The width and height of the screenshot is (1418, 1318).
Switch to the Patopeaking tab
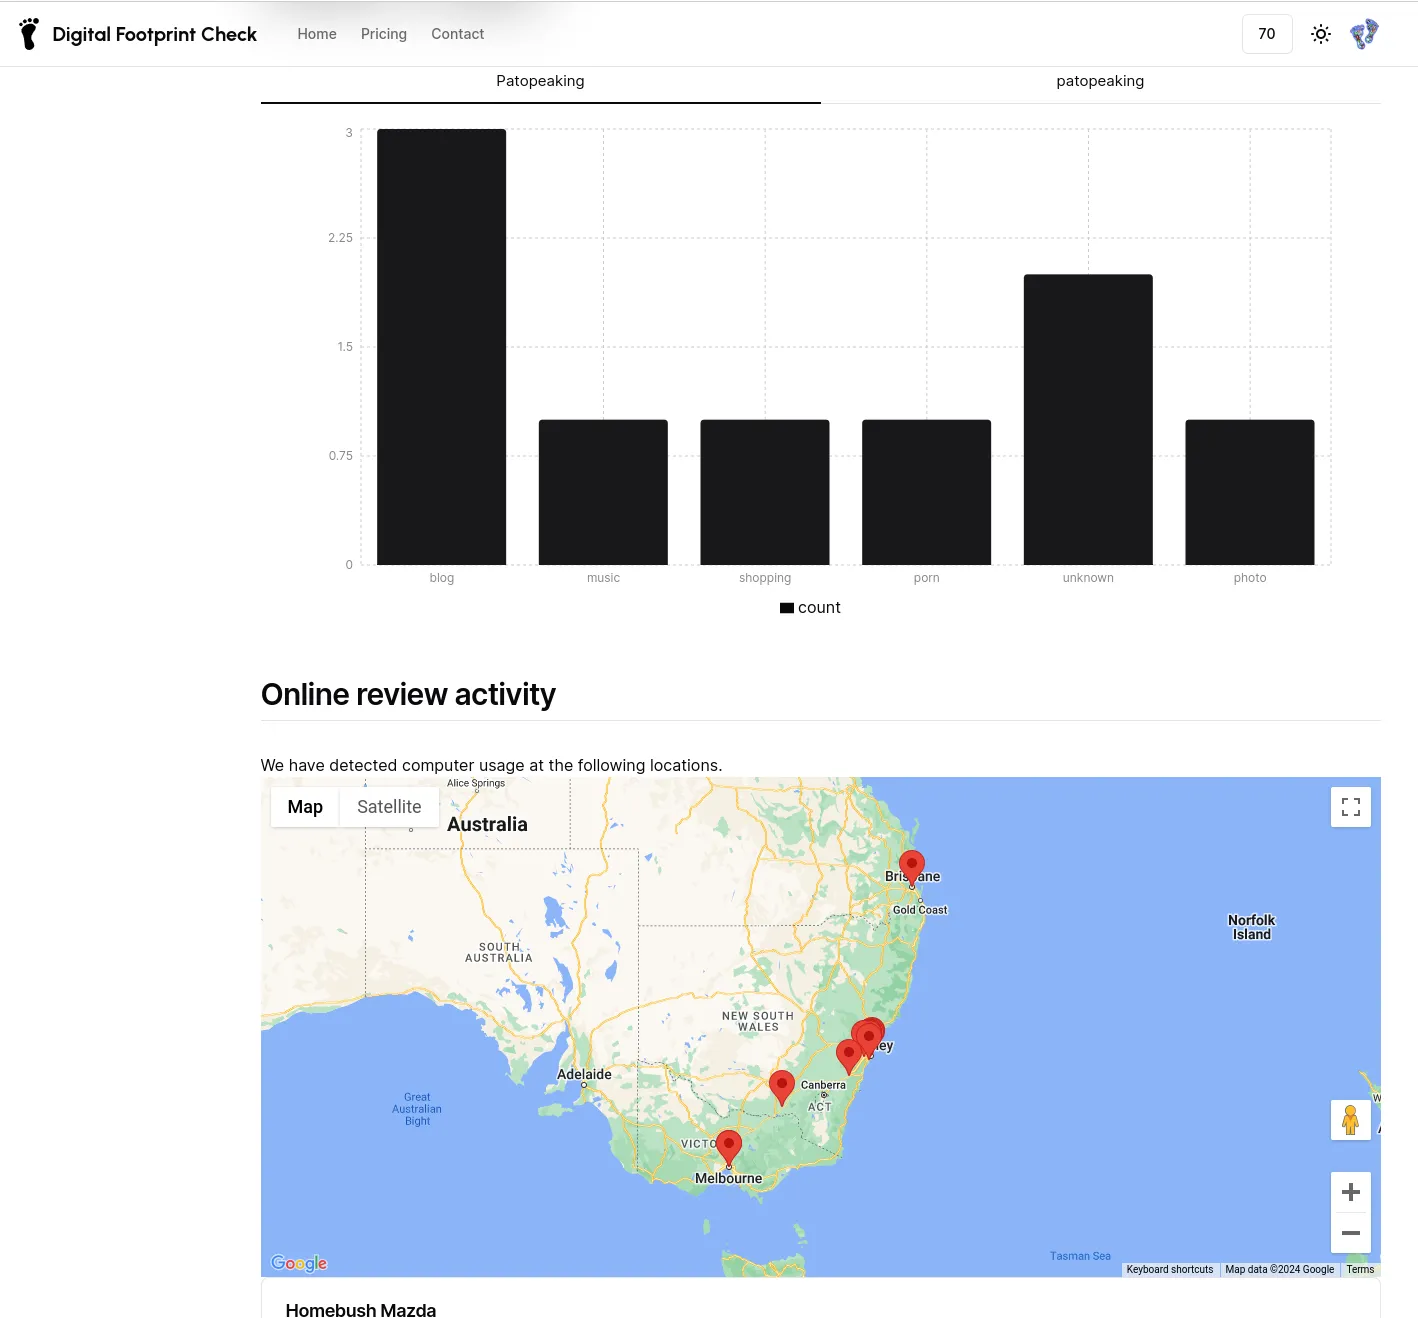540,81
